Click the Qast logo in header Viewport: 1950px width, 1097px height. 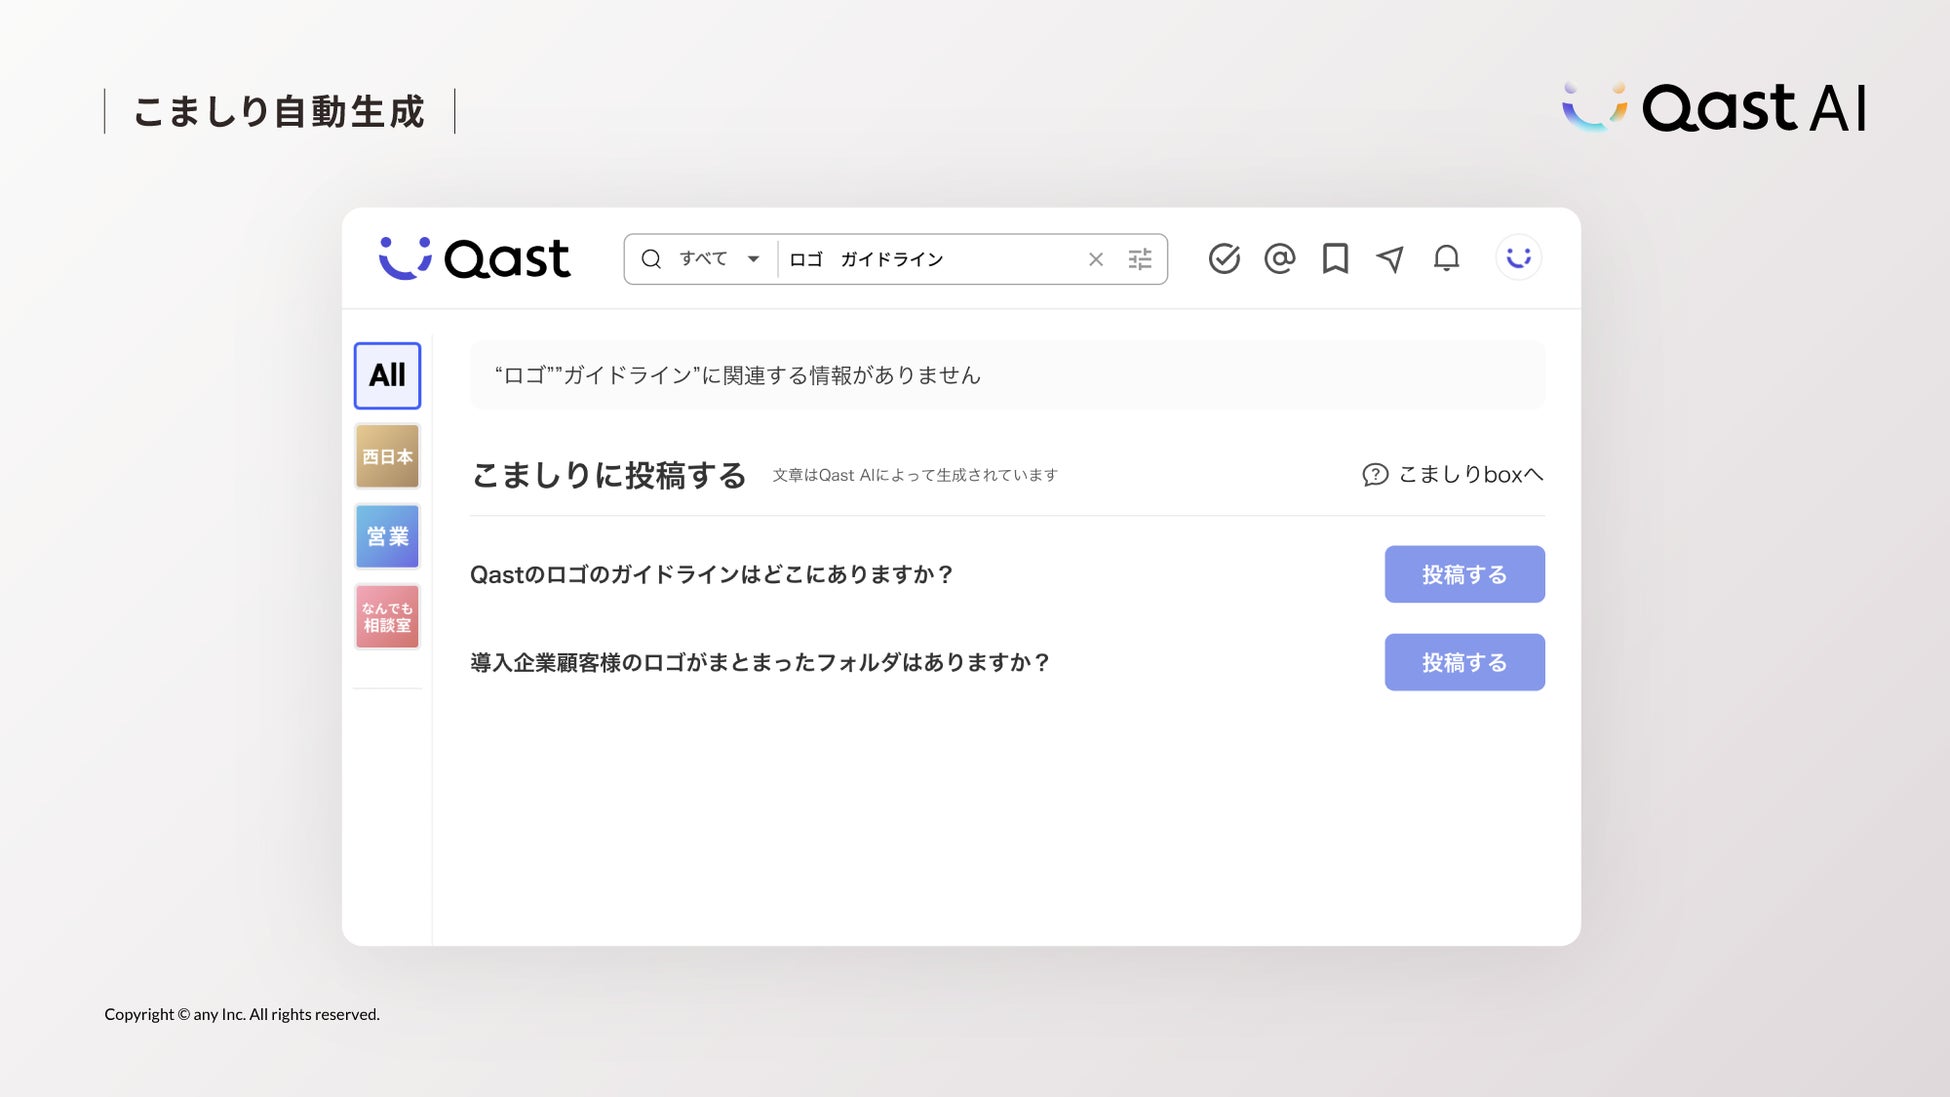coord(475,259)
